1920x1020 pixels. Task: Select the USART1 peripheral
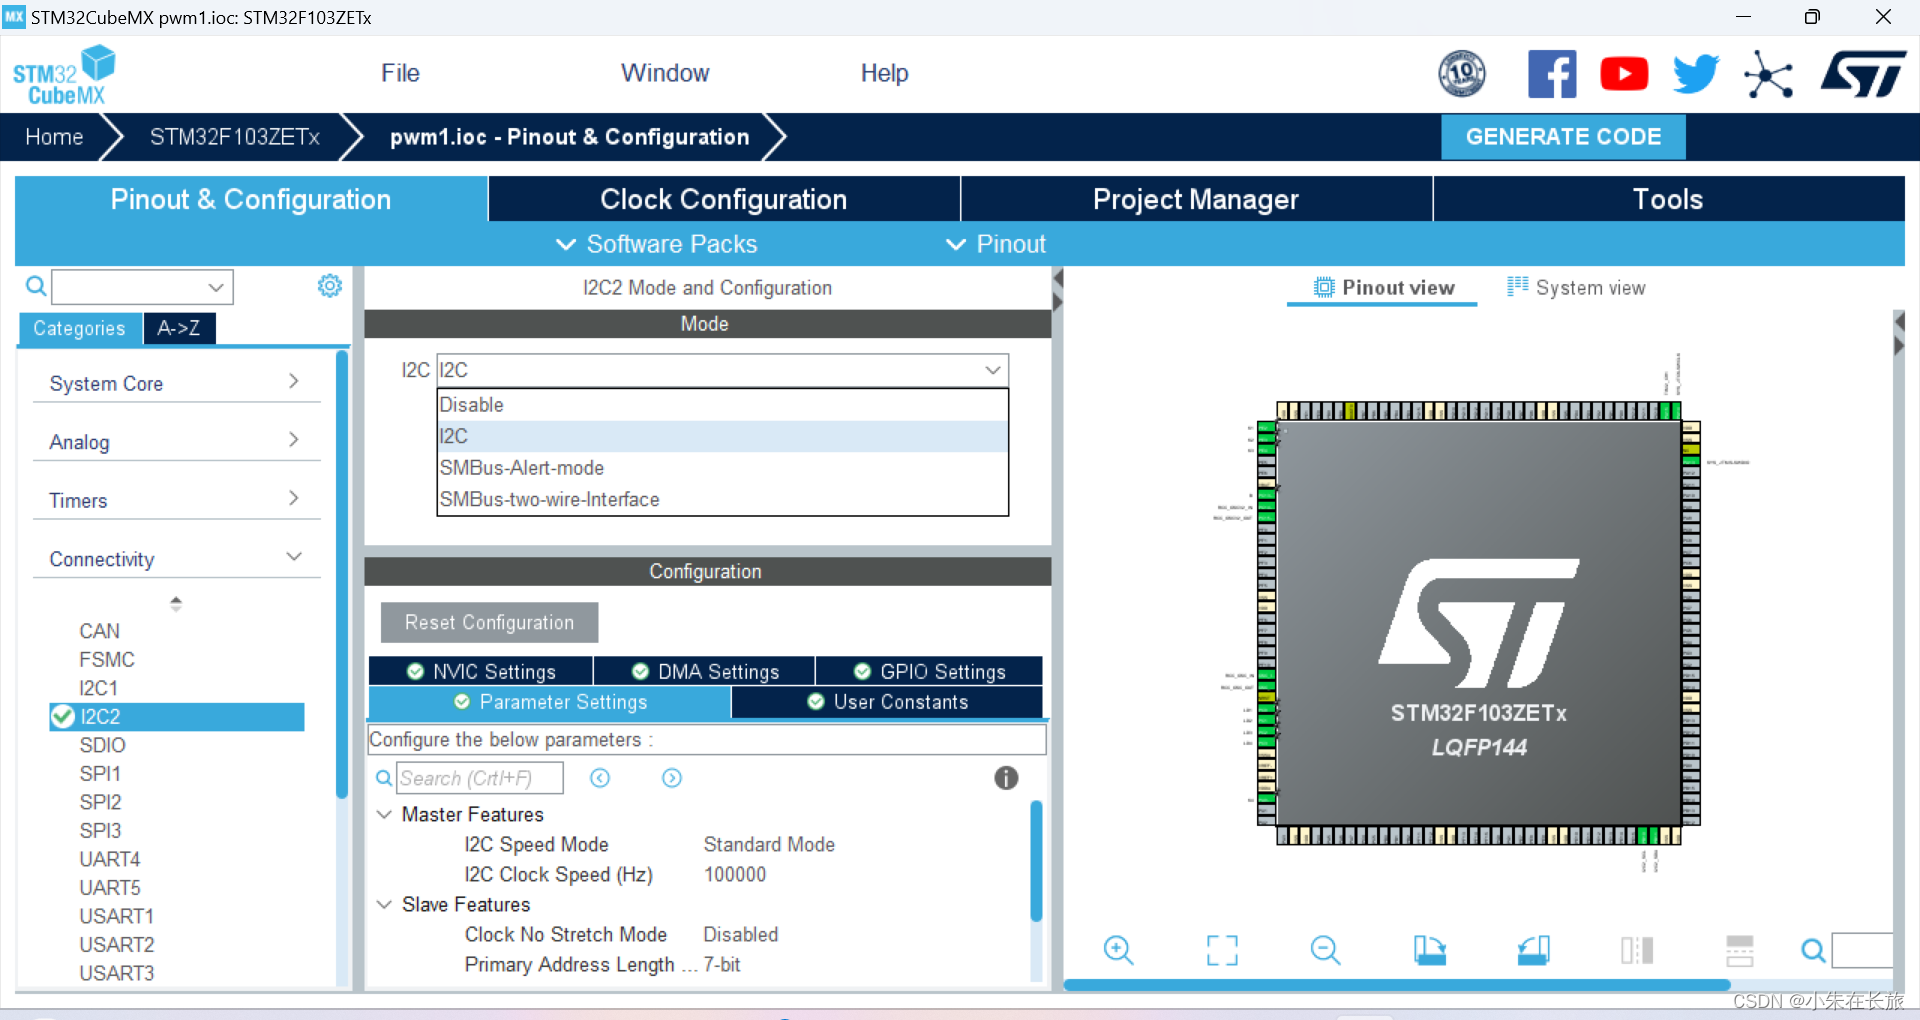[x=117, y=916]
